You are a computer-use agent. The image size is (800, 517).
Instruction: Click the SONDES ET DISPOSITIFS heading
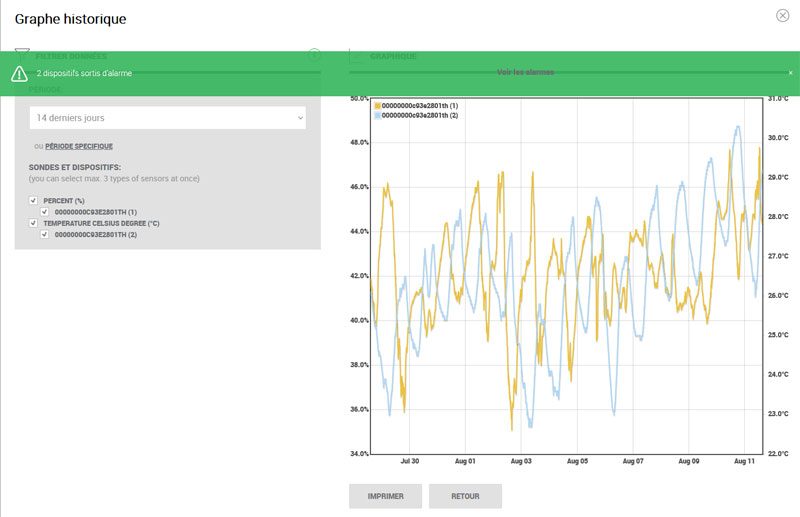click(x=74, y=167)
